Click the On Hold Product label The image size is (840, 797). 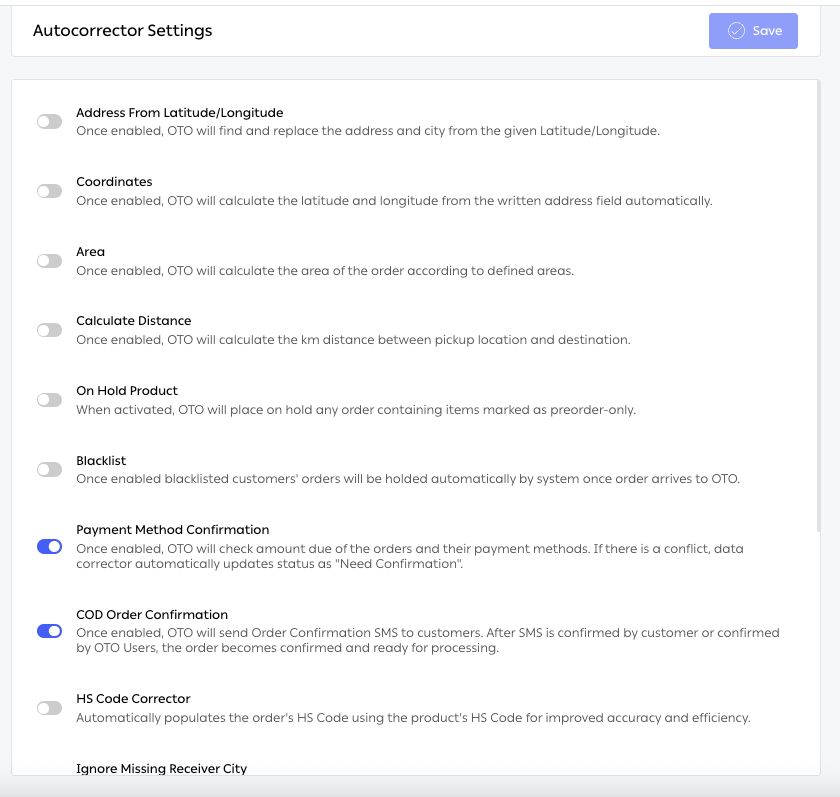click(x=127, y=390)
